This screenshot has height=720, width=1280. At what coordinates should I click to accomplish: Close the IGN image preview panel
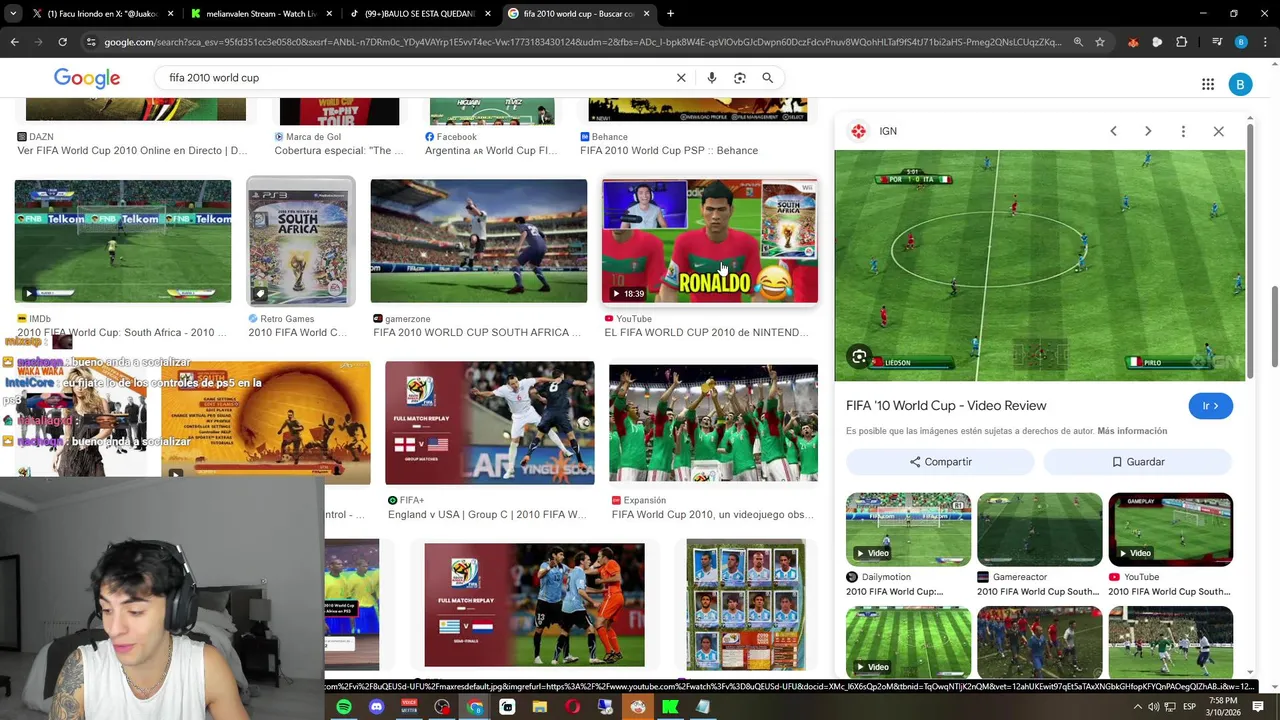1218,131
